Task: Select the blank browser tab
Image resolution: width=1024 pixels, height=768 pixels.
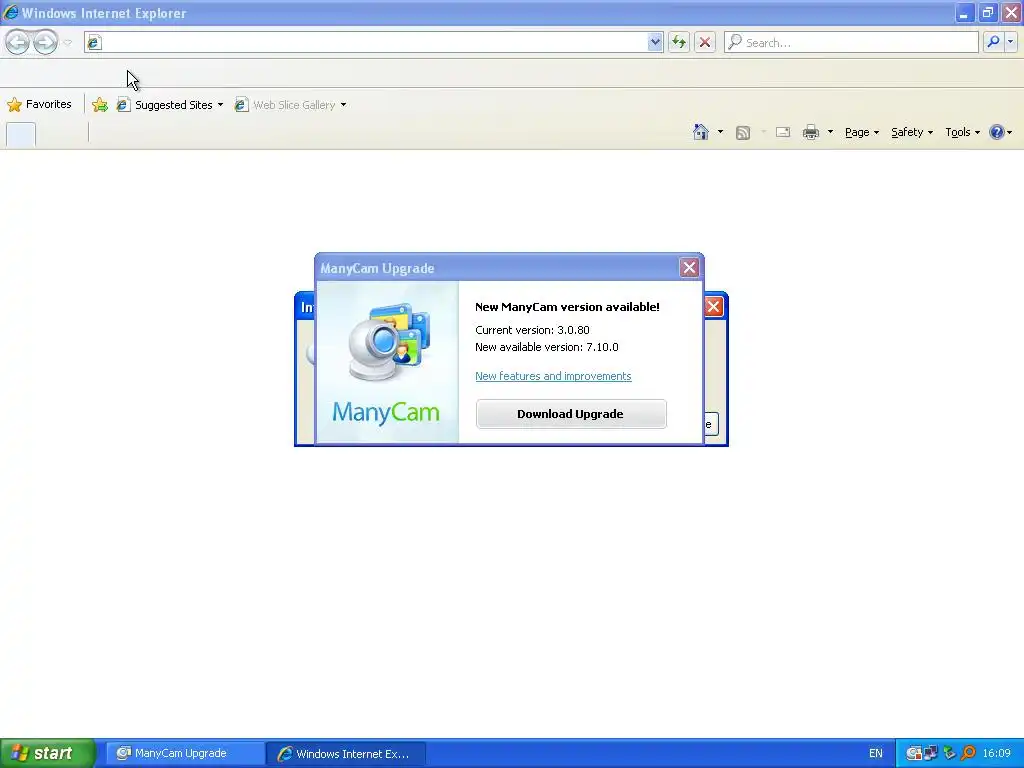Action: [21, 134]
